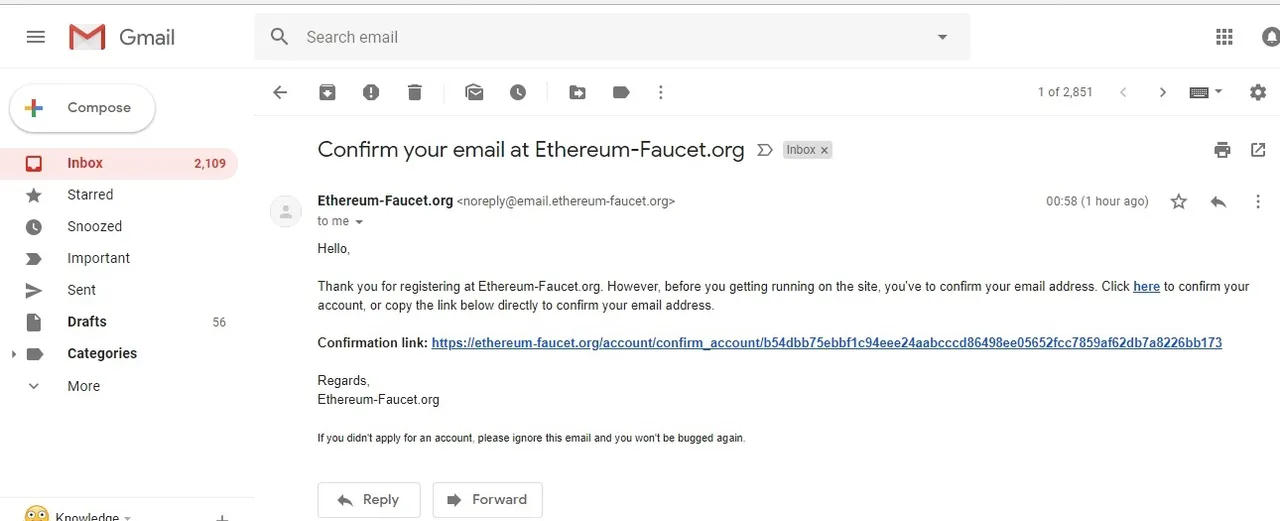Archive this email with the archive icon

pyautogui.click(x=327, y=92)
